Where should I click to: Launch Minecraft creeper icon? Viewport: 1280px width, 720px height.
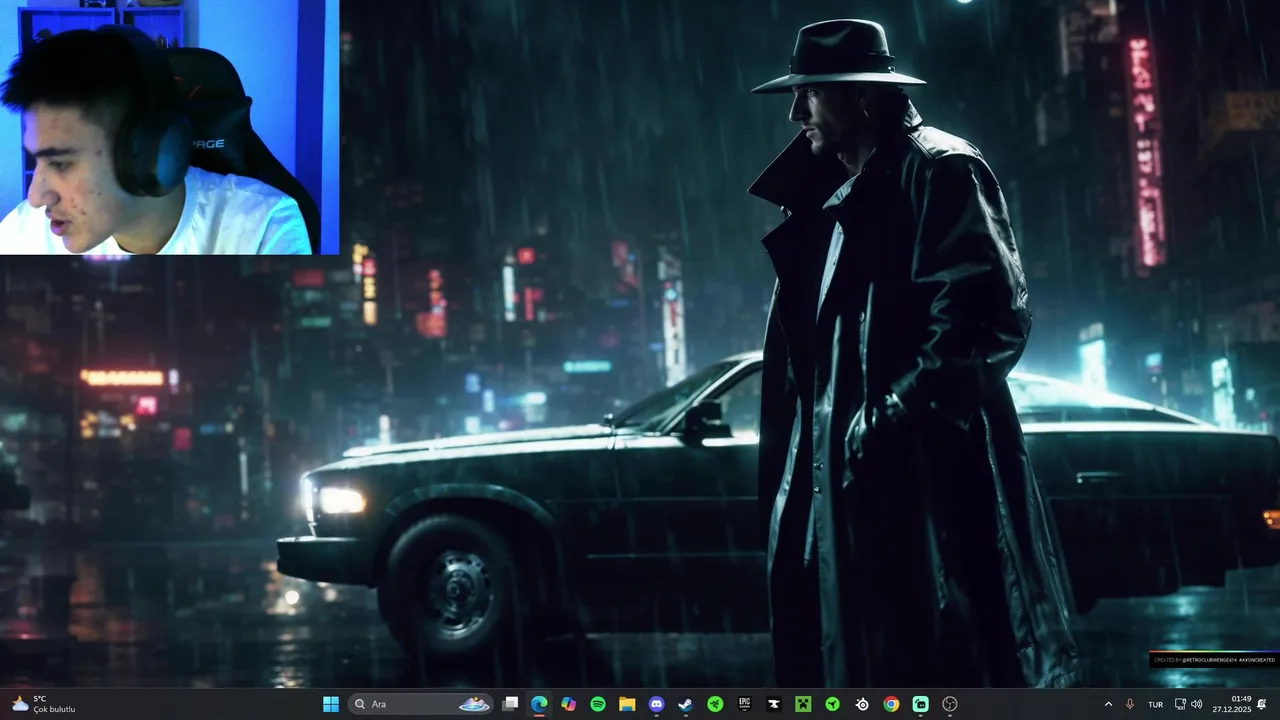pos(803,704)
